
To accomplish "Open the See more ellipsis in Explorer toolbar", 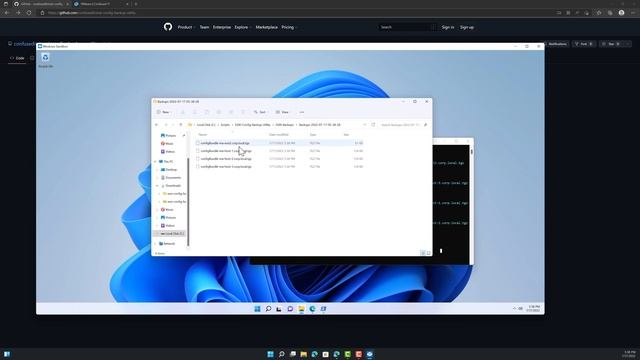I will 302,112.
